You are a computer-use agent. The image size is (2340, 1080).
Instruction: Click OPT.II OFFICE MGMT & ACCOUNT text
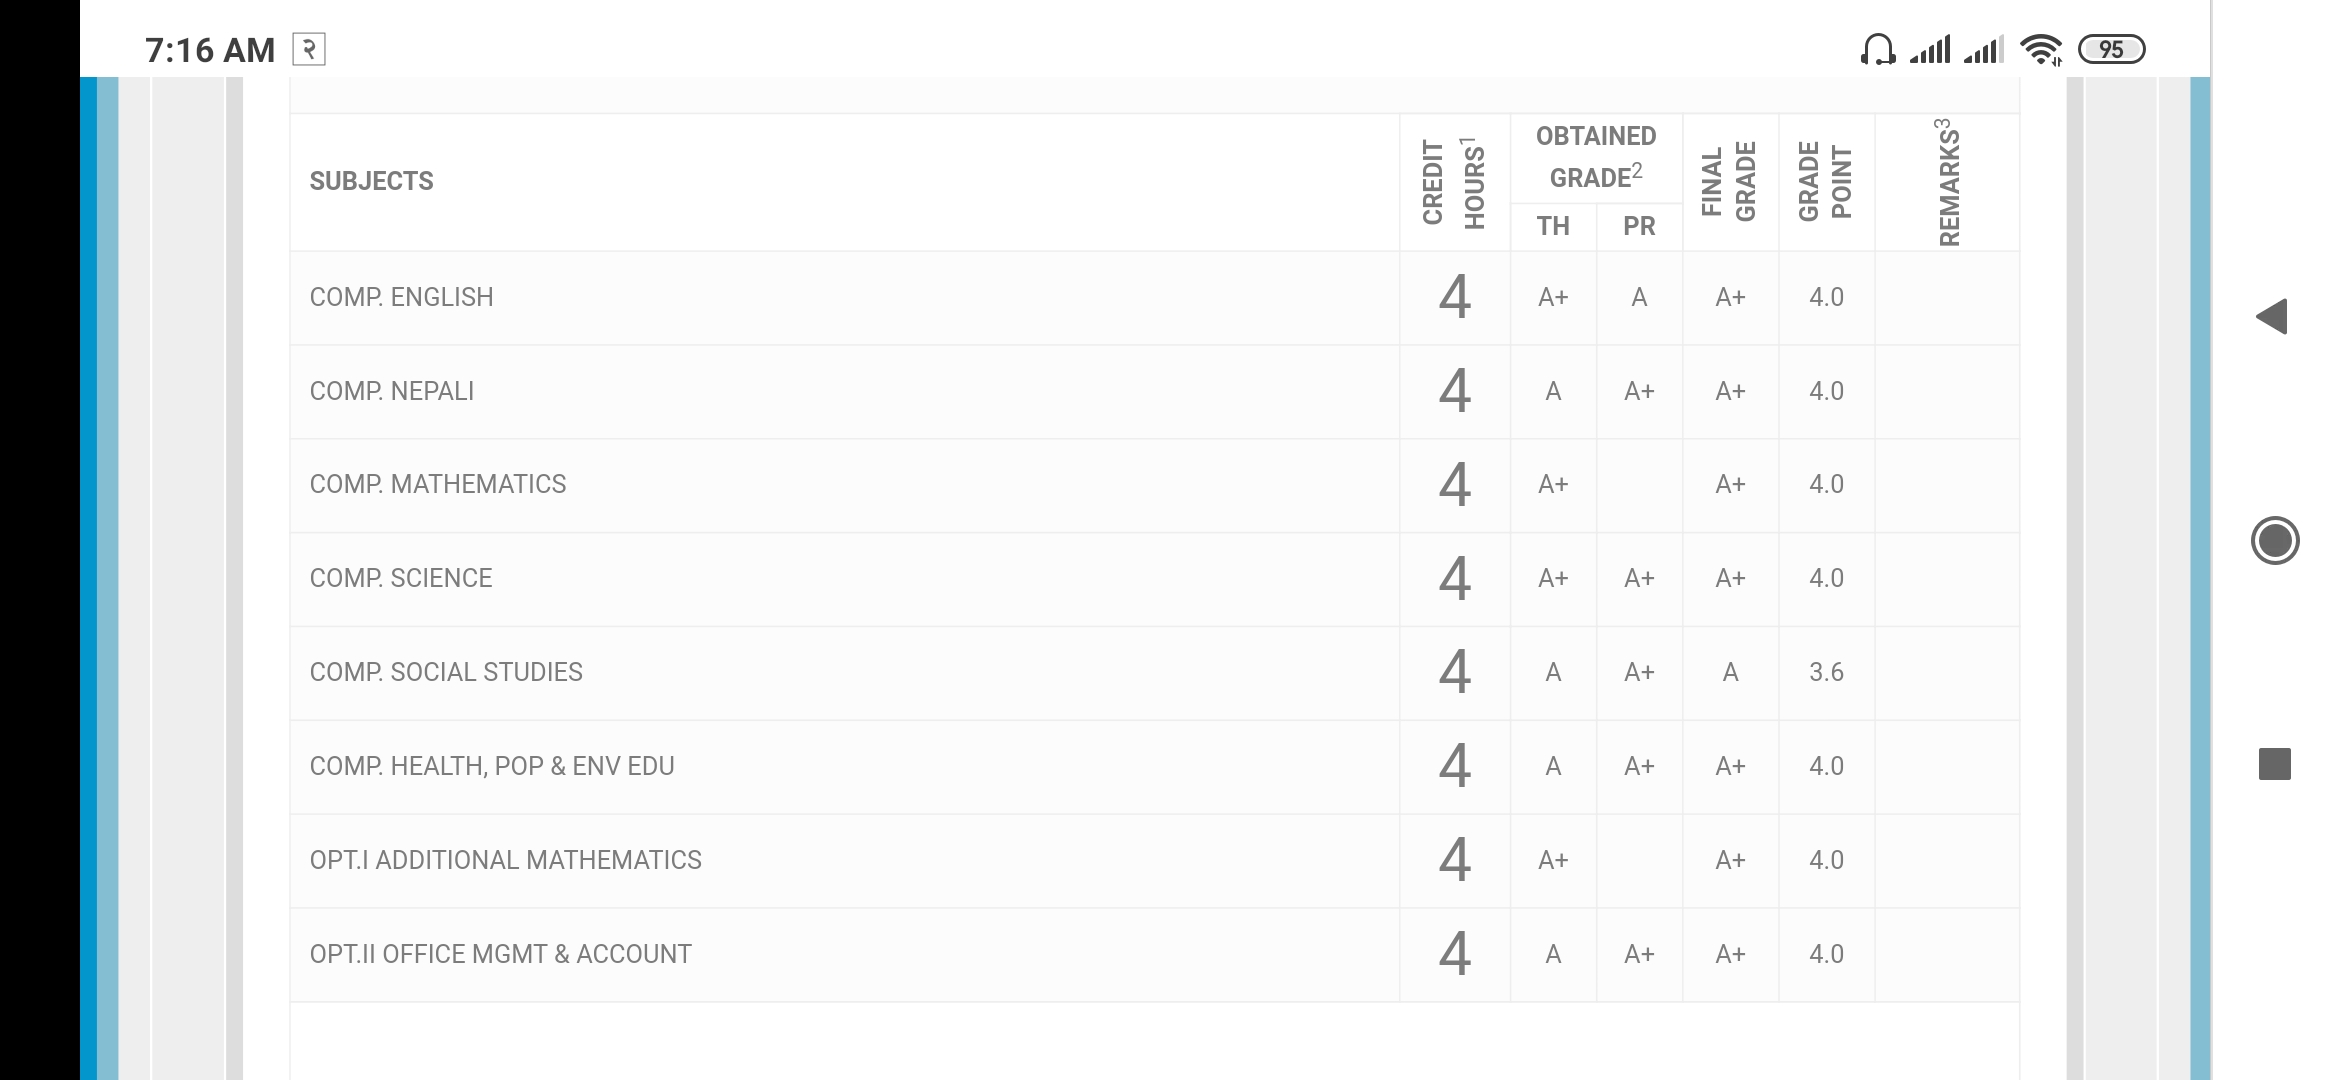(x=500, y=954)
